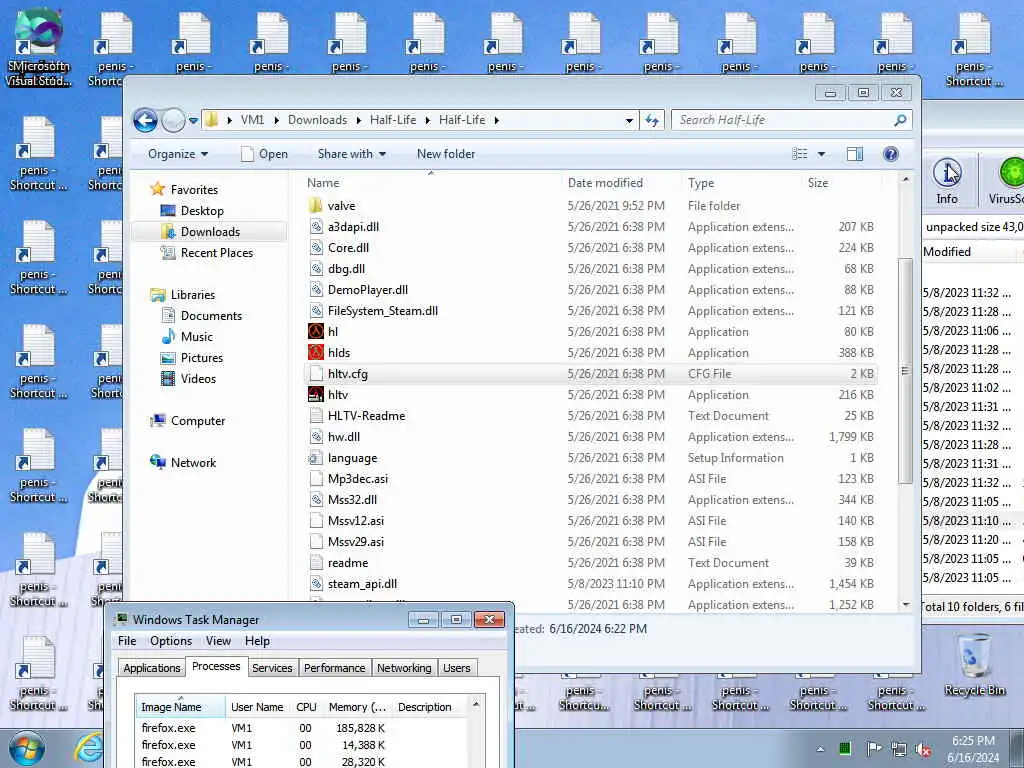
Task: Select the hltv application icon
Action: [316, 394]
